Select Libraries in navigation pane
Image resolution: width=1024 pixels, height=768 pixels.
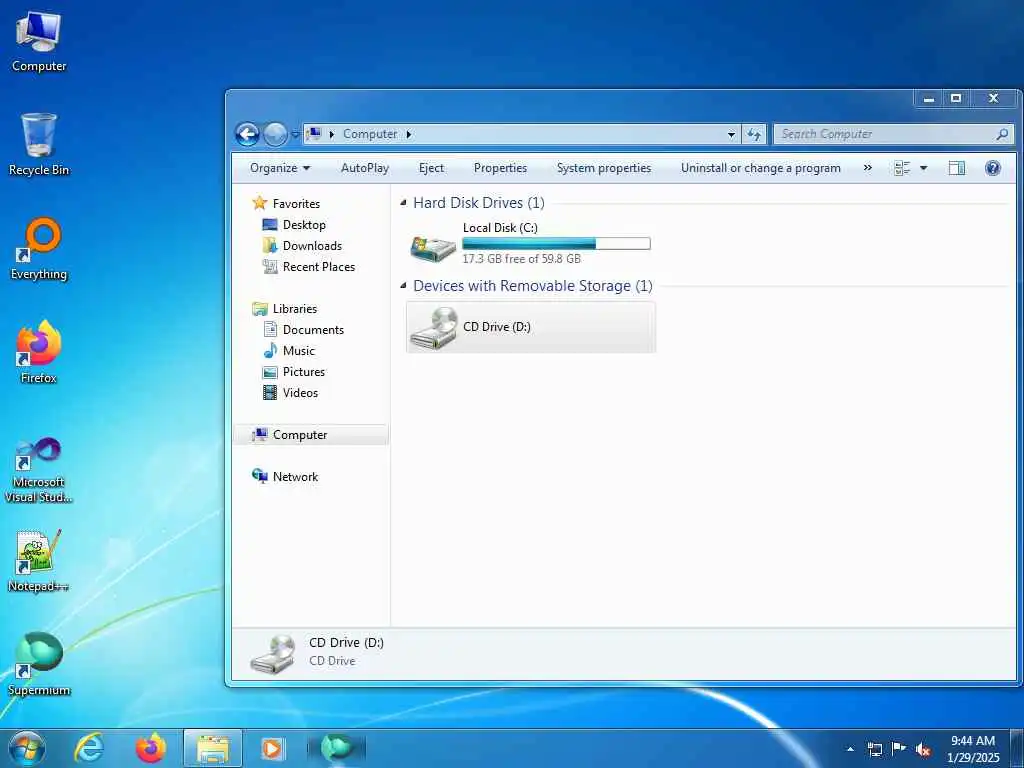click(295, 309)
